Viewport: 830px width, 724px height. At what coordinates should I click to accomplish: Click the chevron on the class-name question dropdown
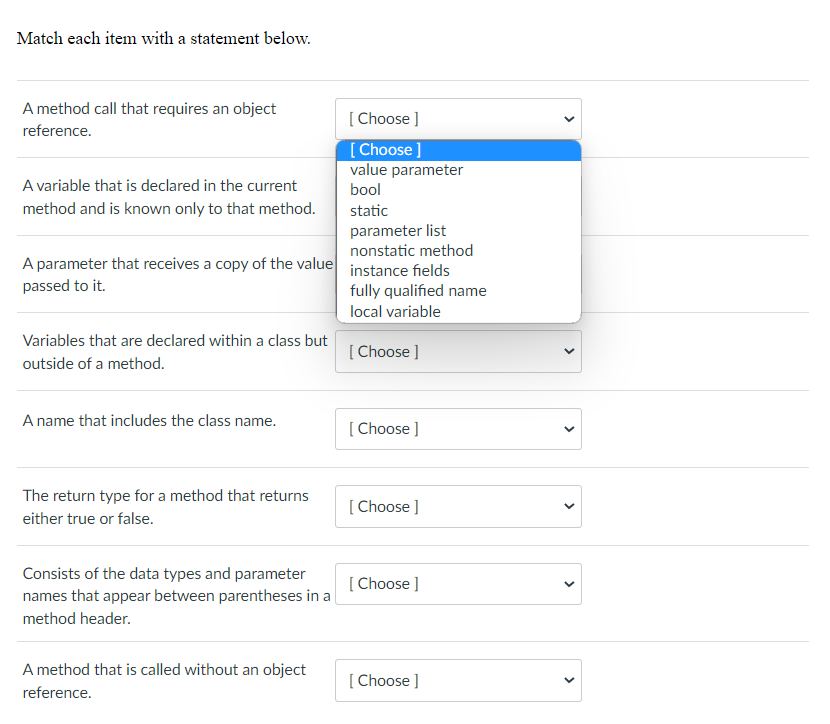(x=569, y=428)
